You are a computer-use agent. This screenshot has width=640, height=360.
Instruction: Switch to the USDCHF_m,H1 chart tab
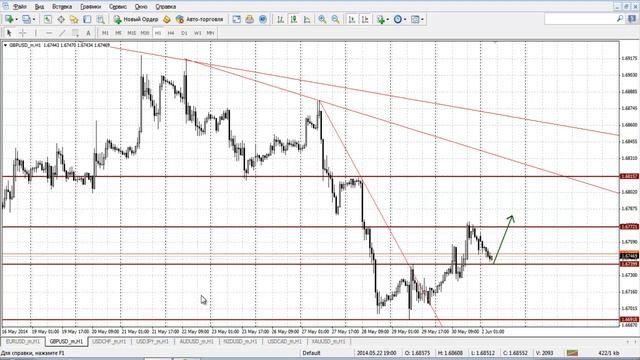(109, 342)
